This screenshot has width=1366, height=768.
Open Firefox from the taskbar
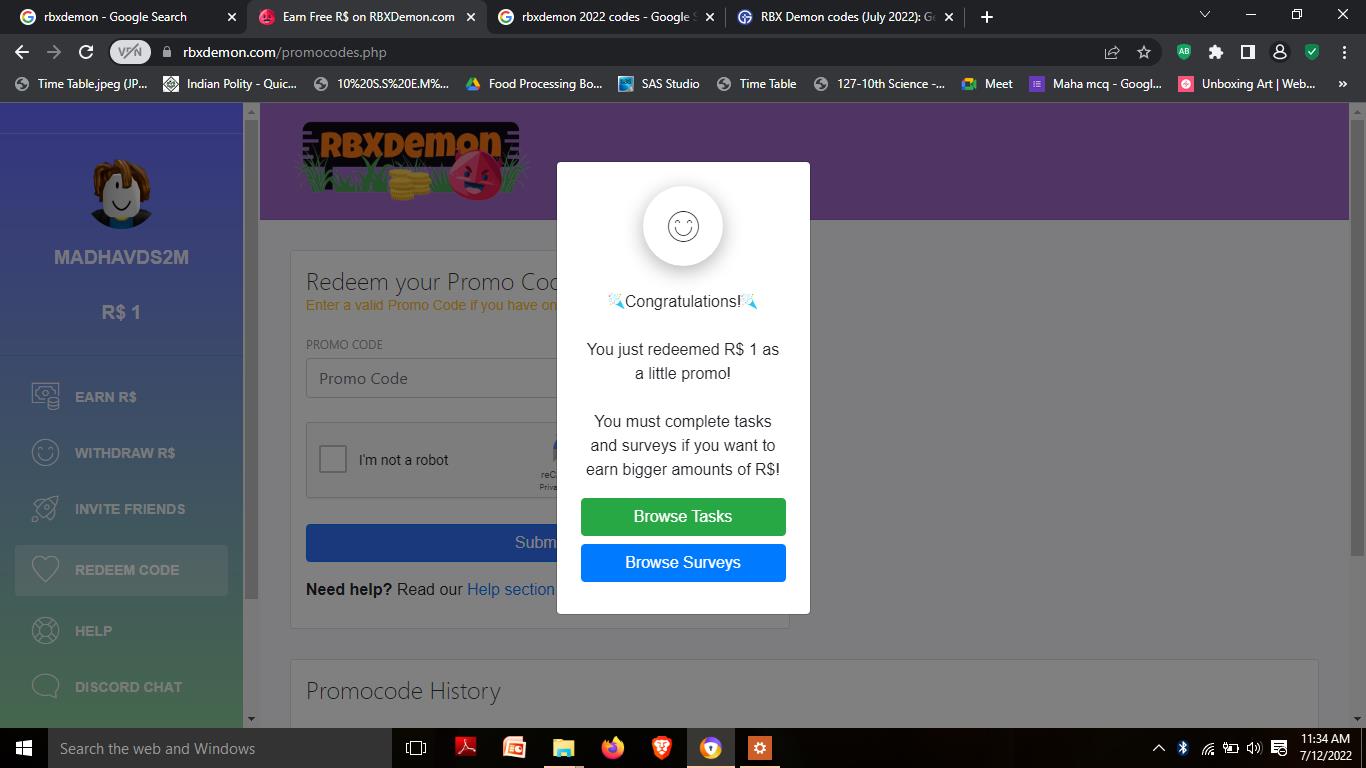(613, 748)
